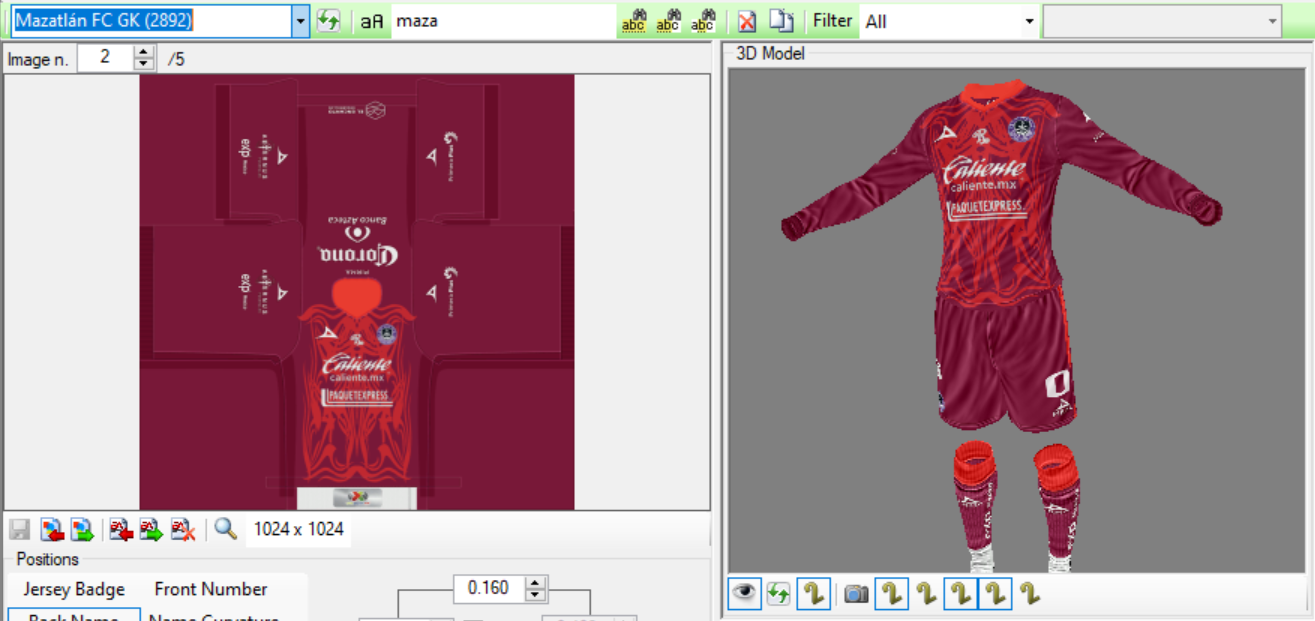Toggle the hook-shaped icon between refresh and camera

[x=815, y=593]
